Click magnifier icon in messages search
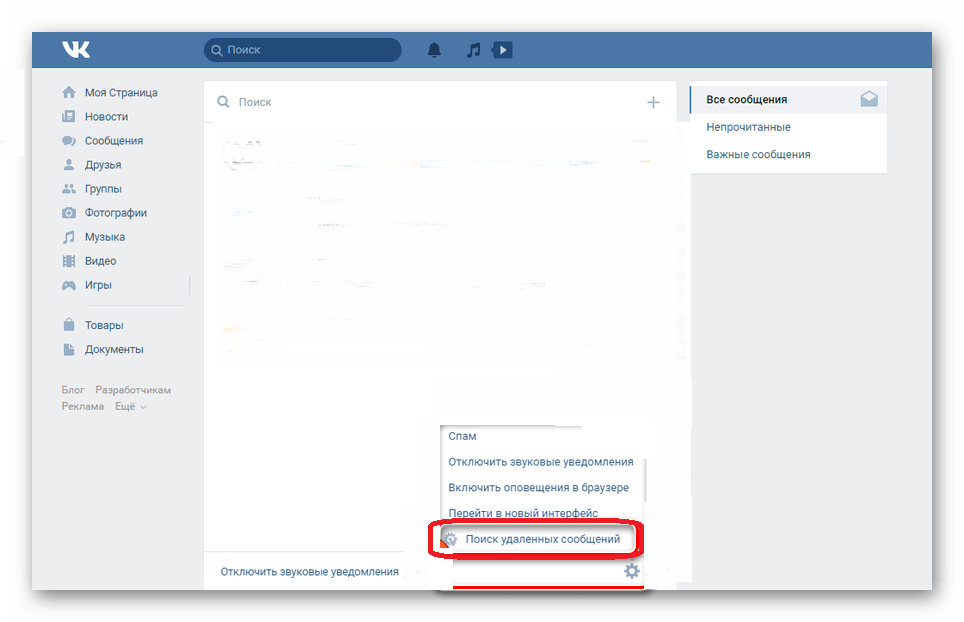 [x=223, y=101]
